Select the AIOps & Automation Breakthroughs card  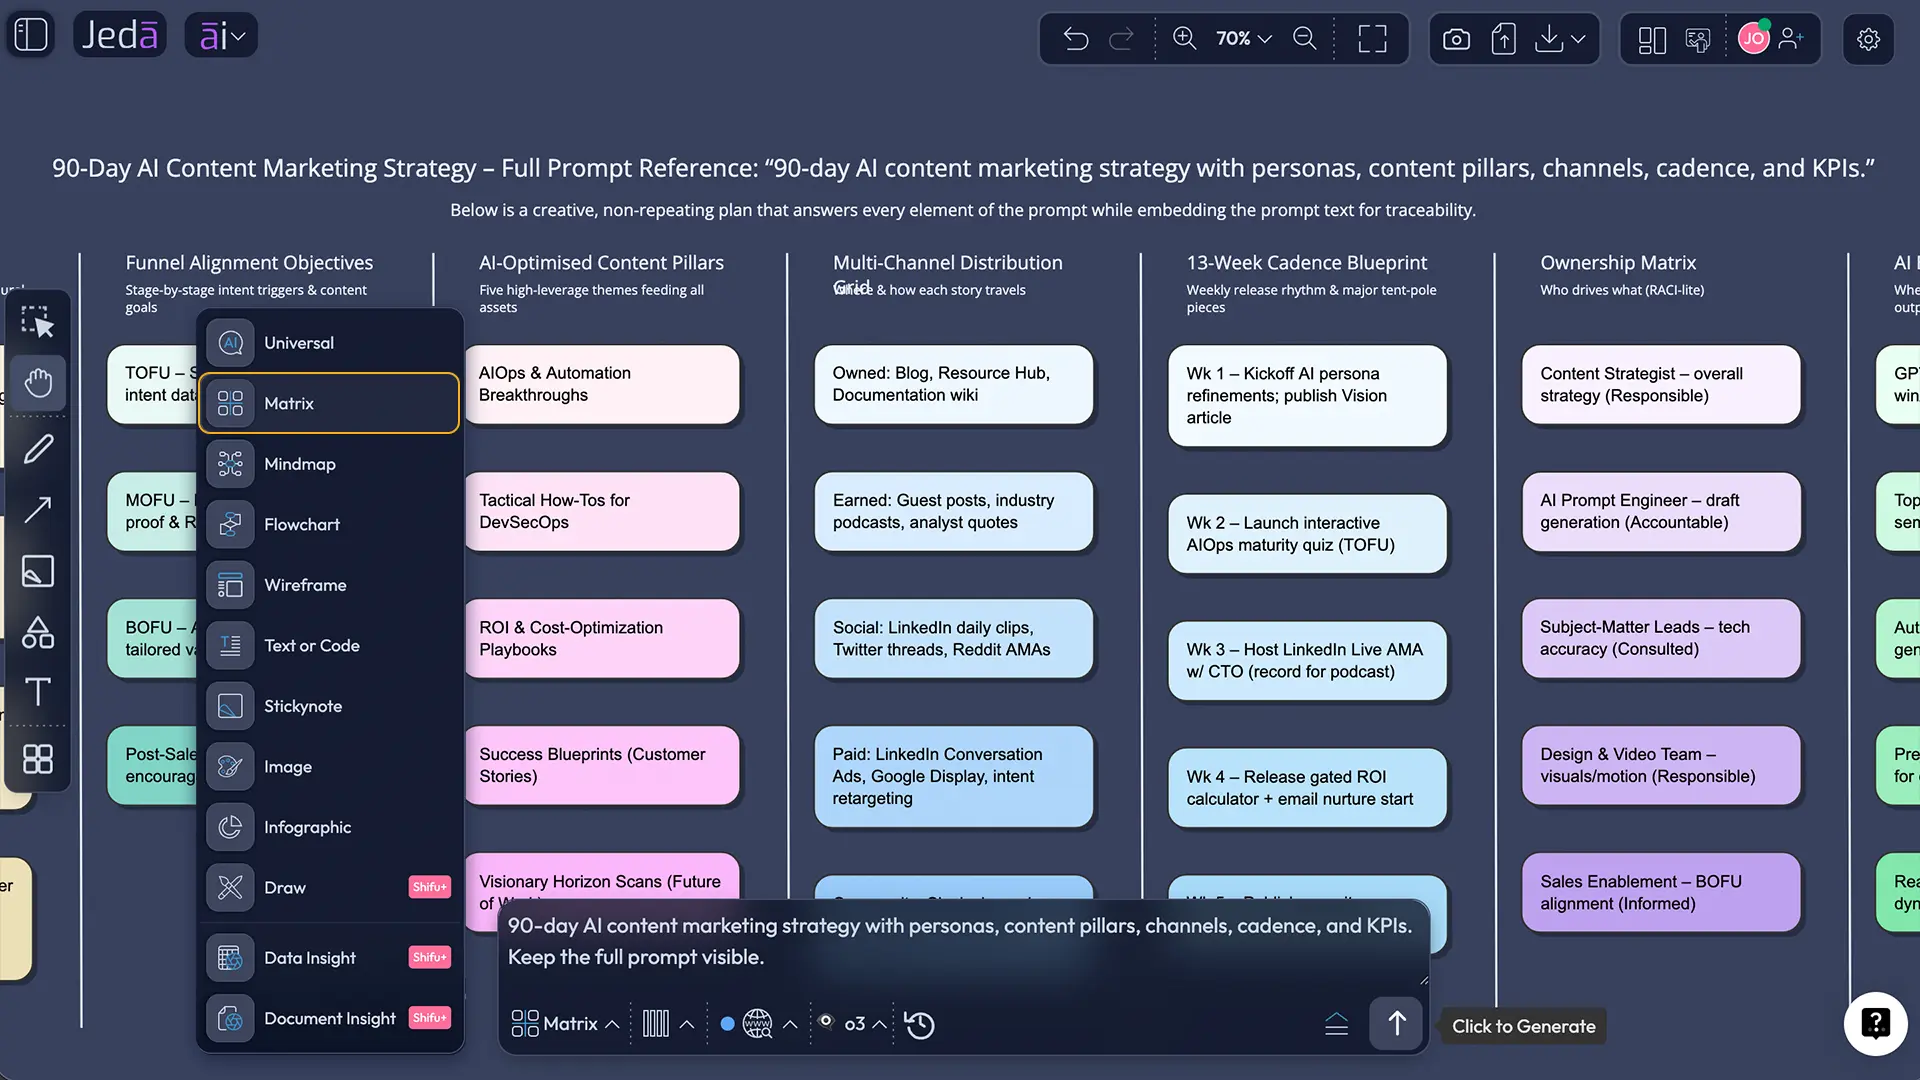coord(601,384)
